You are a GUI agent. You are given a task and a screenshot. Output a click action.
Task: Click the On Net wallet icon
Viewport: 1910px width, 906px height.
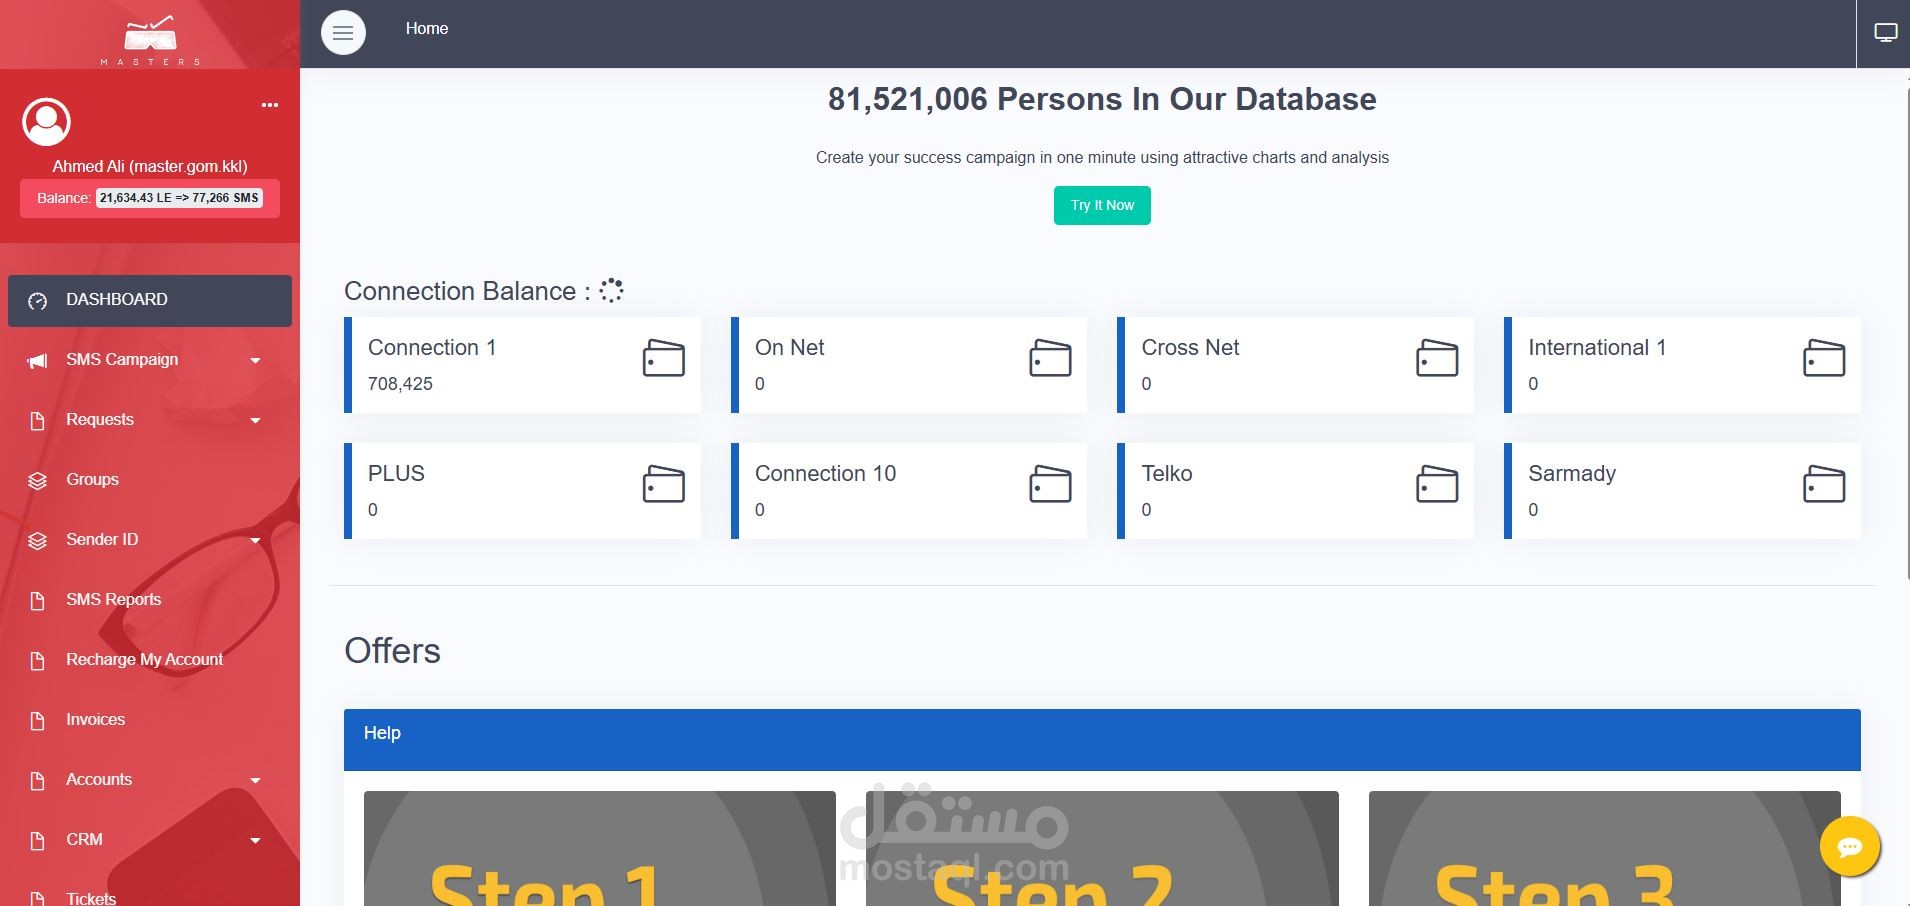pos(1050,358)
